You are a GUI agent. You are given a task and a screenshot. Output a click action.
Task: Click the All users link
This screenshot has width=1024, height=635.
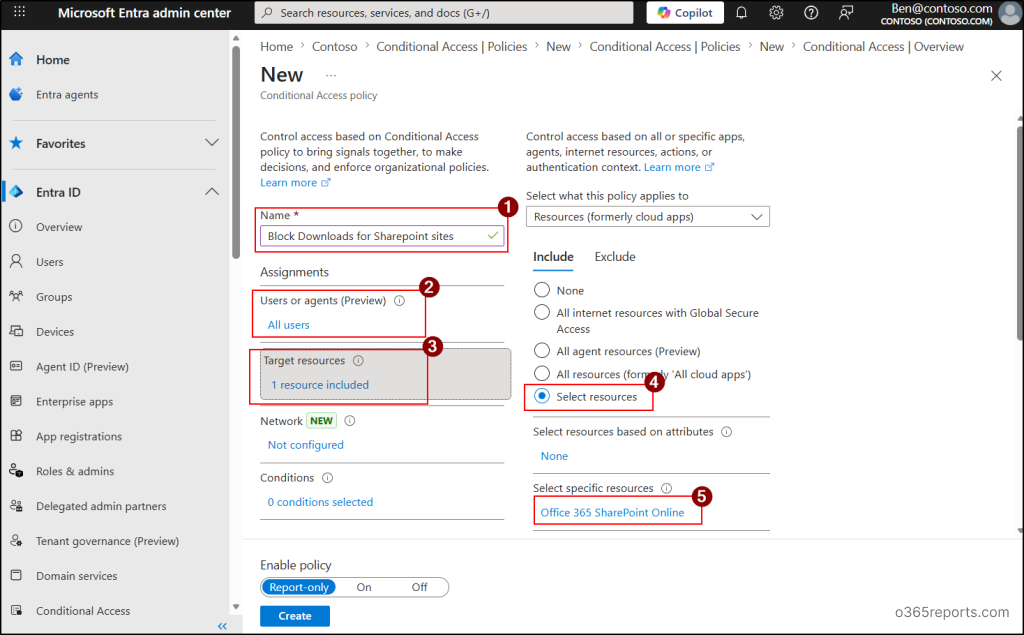coord(288,325)
